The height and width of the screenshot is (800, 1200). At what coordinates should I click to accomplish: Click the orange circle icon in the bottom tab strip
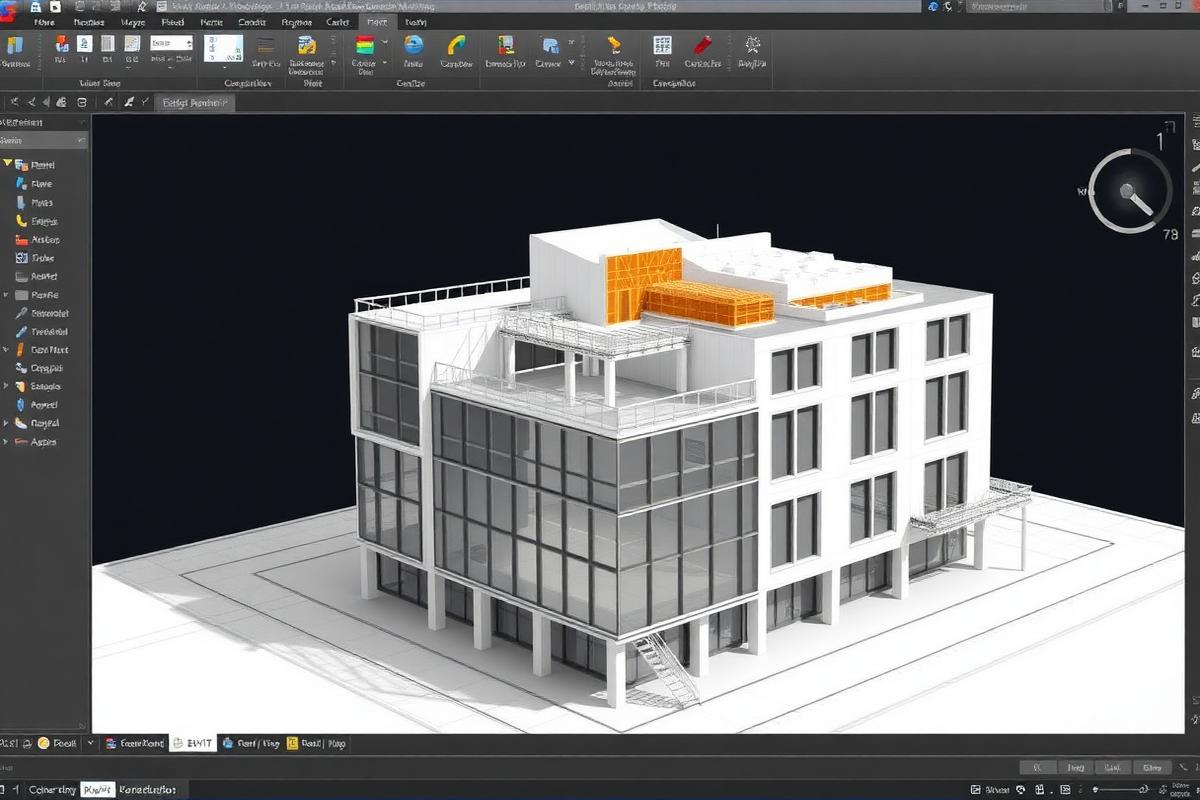[43, 744]
